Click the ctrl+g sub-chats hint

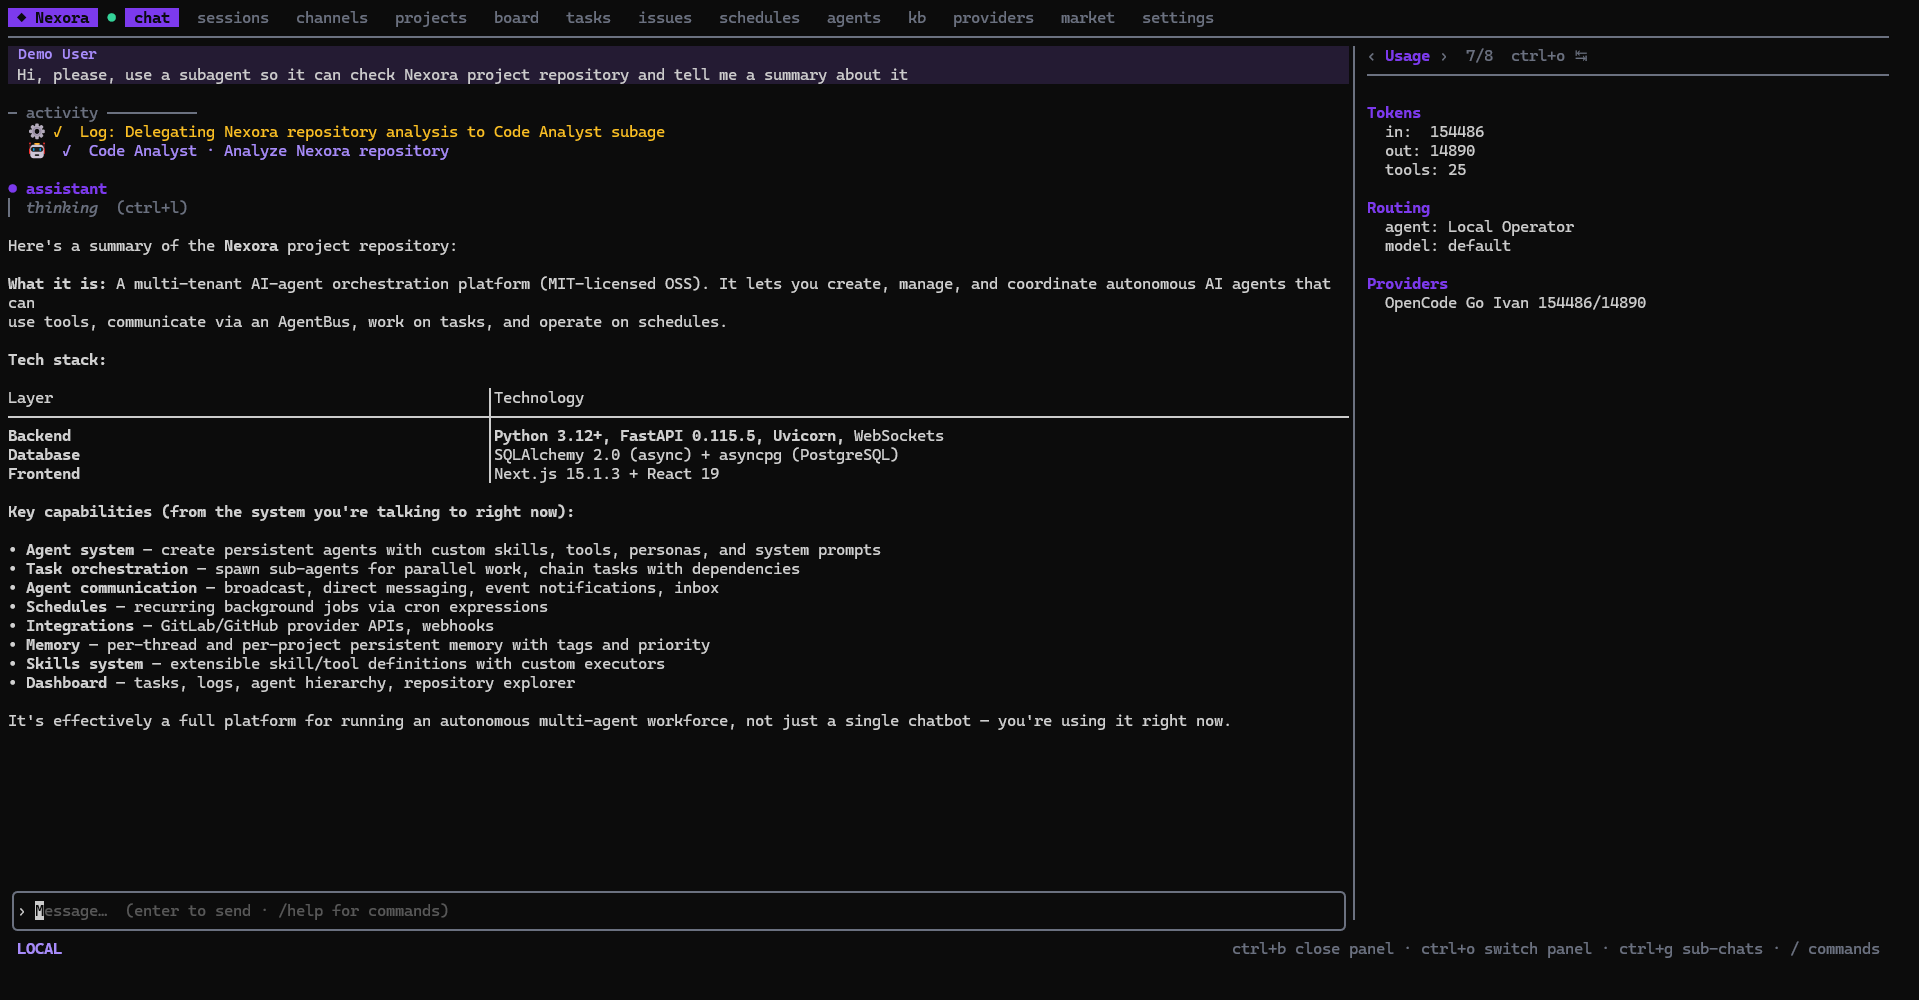tap(1691, 949)
